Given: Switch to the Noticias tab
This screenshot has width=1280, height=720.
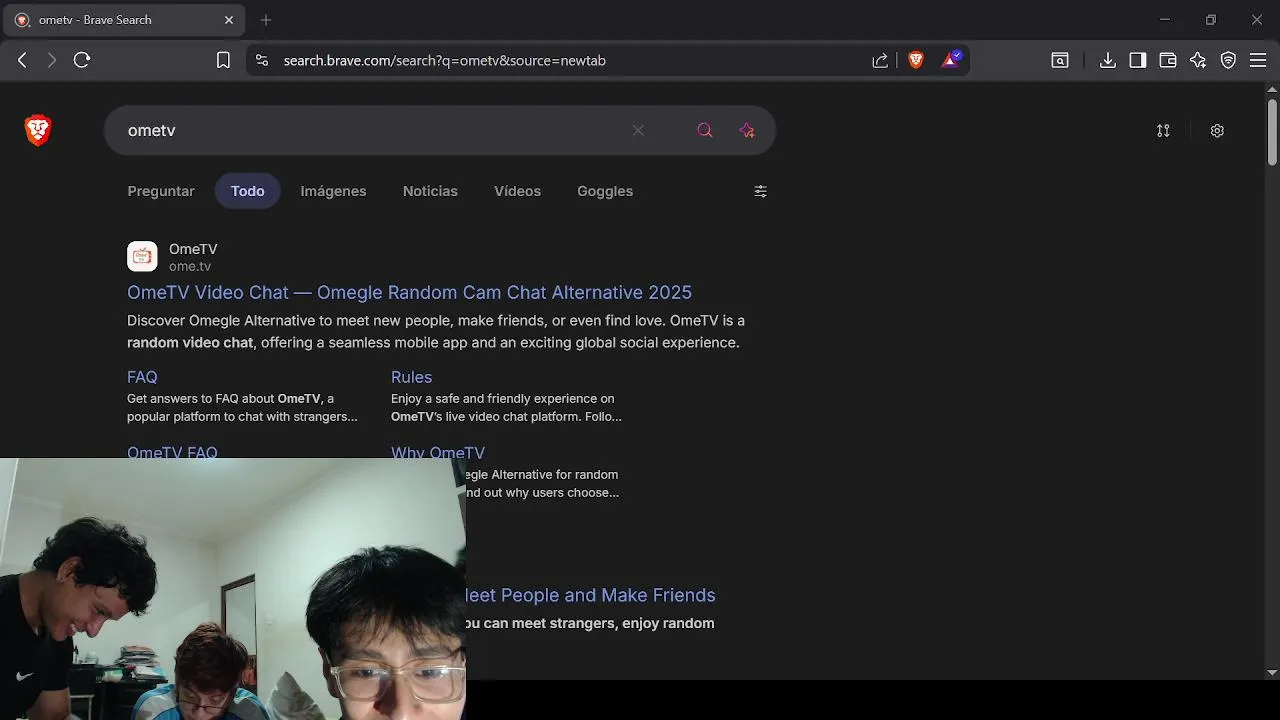Looking at the screenshot, I should pyautogui.click(x=430, y=191).
